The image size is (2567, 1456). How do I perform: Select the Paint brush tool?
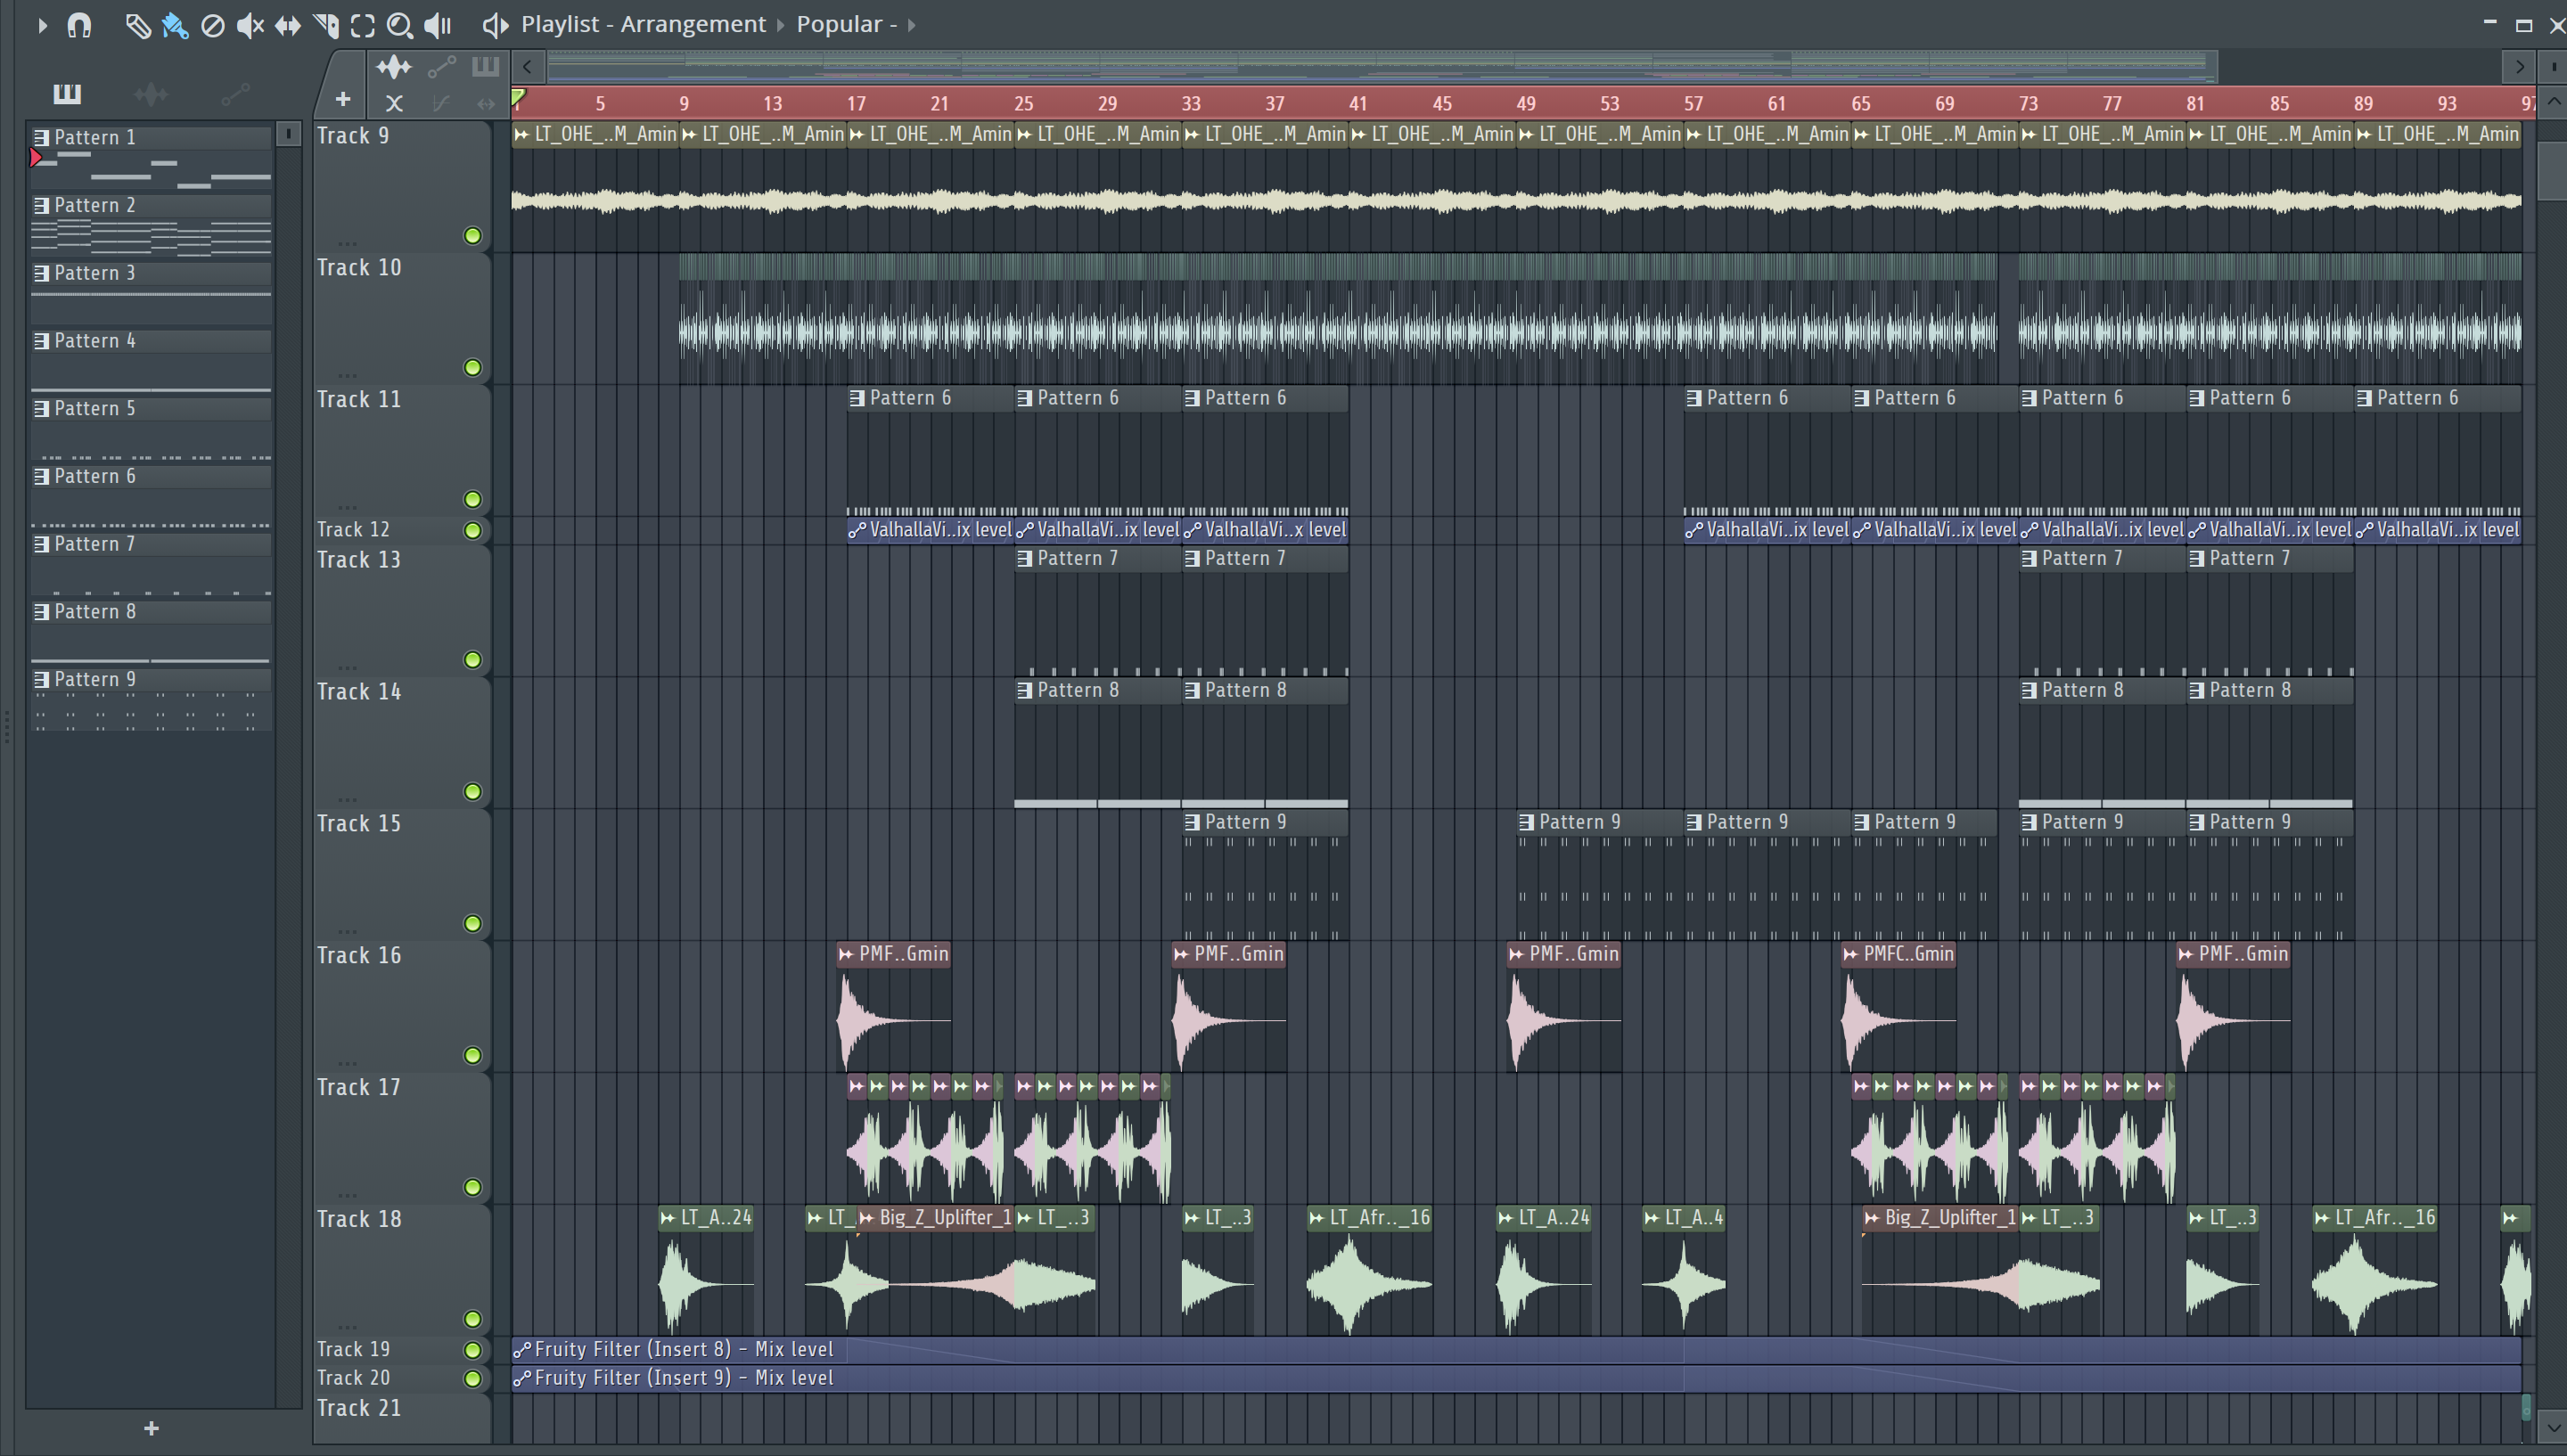pos(175,25)
